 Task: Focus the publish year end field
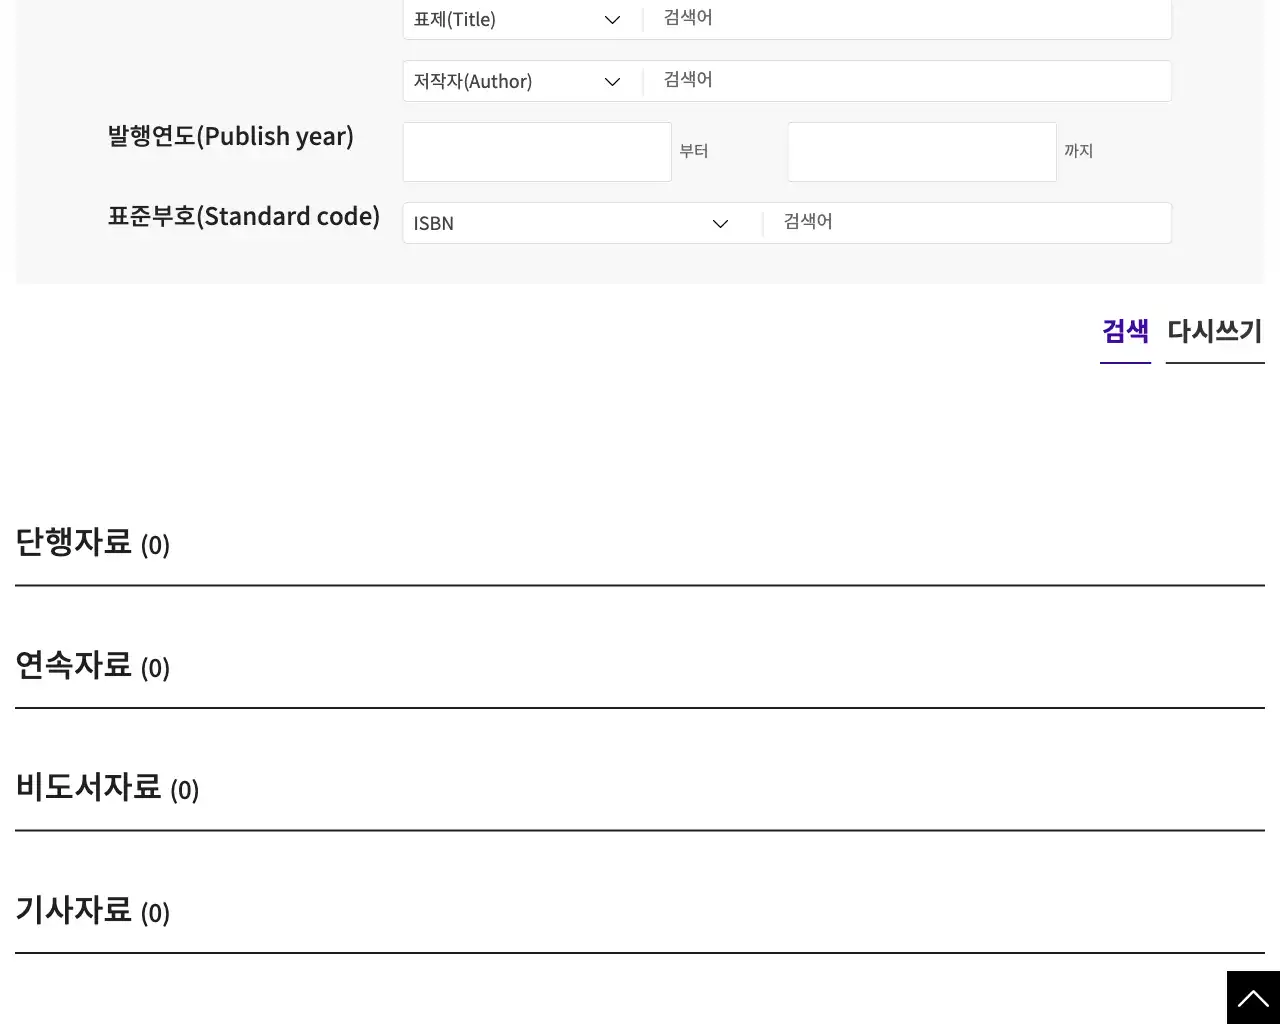[922, 152]
